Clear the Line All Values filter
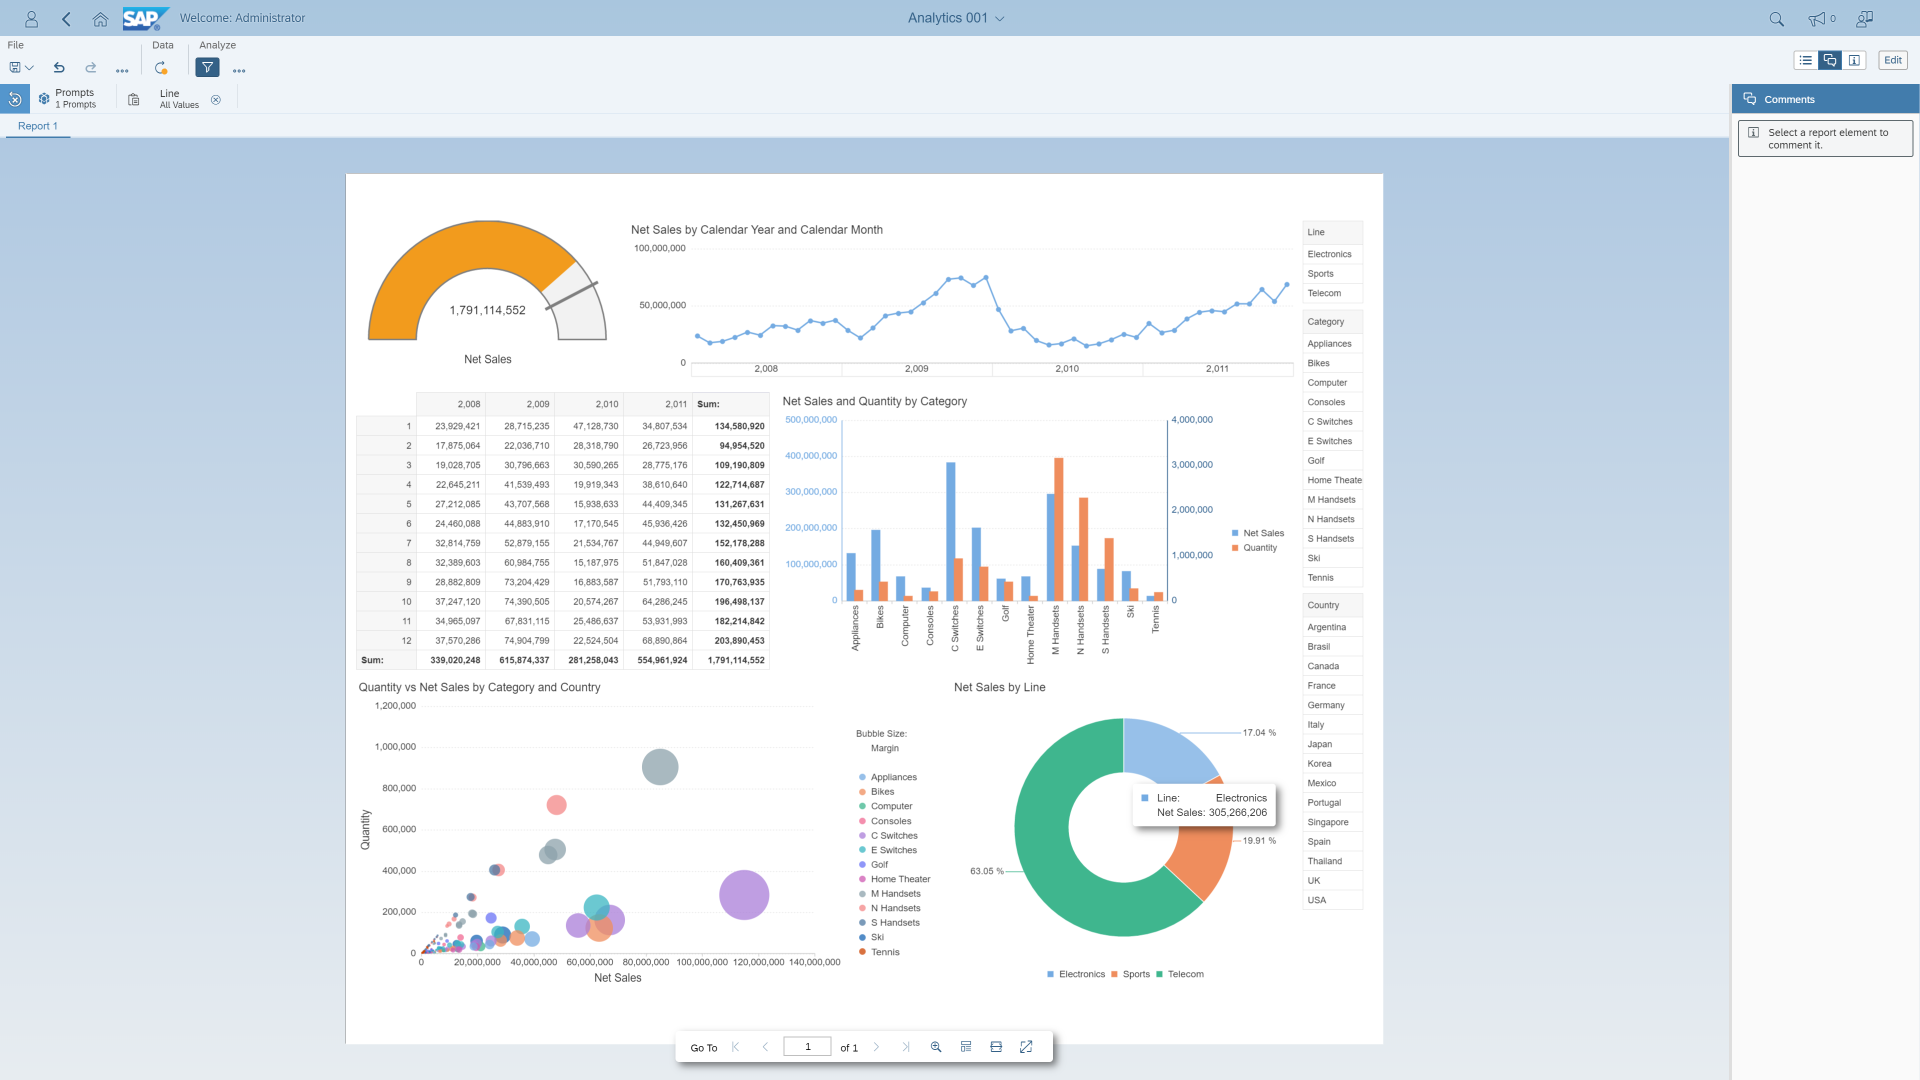This screenshot has width=1920, height=1080. click(x=216, y=100)
